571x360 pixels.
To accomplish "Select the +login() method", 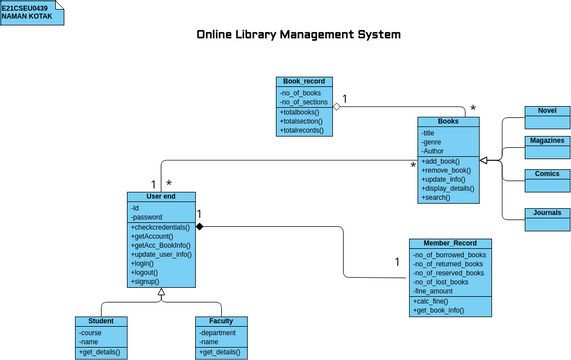I will [142, 264].
